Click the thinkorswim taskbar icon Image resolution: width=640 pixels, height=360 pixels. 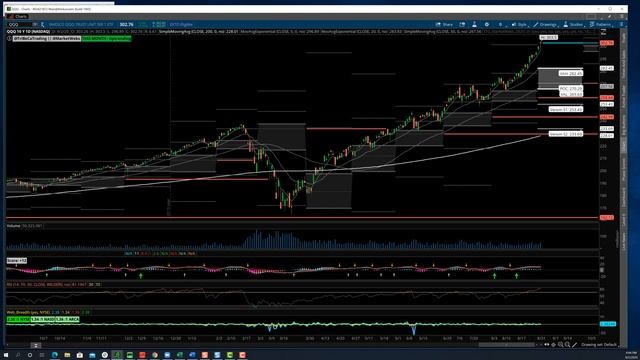117,355
